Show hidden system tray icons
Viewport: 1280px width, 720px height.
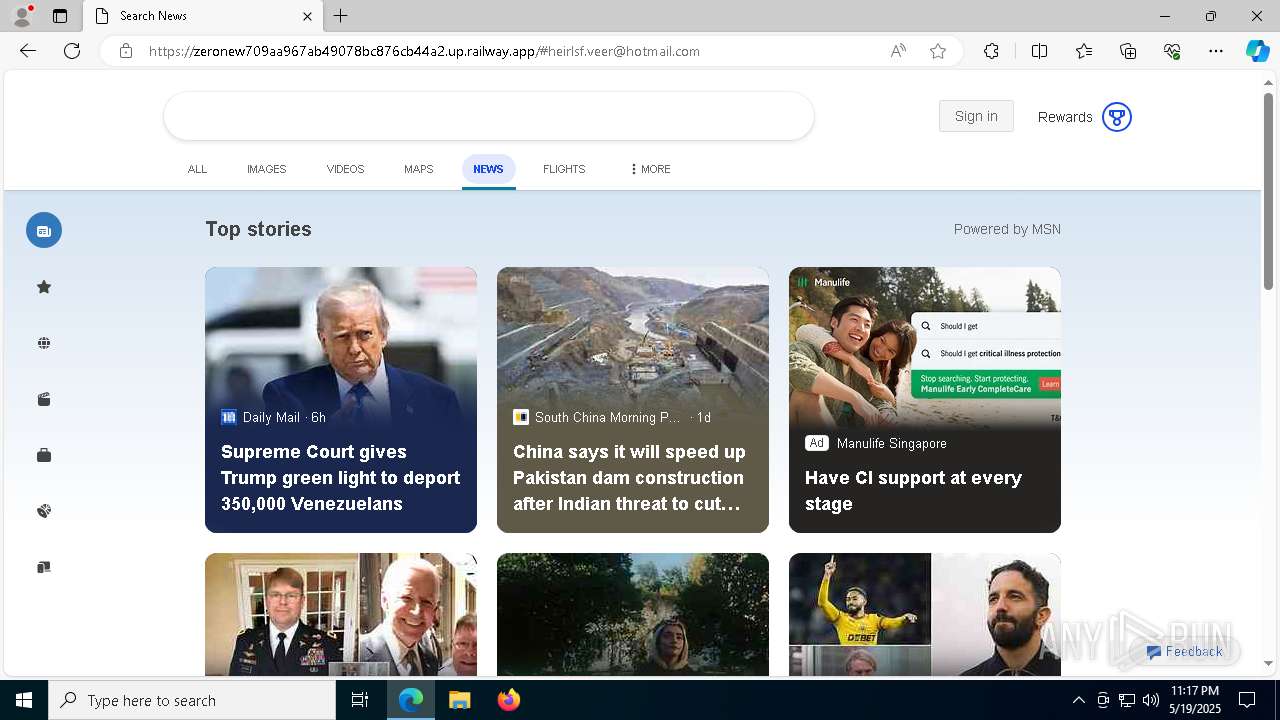pos(1078,700)
